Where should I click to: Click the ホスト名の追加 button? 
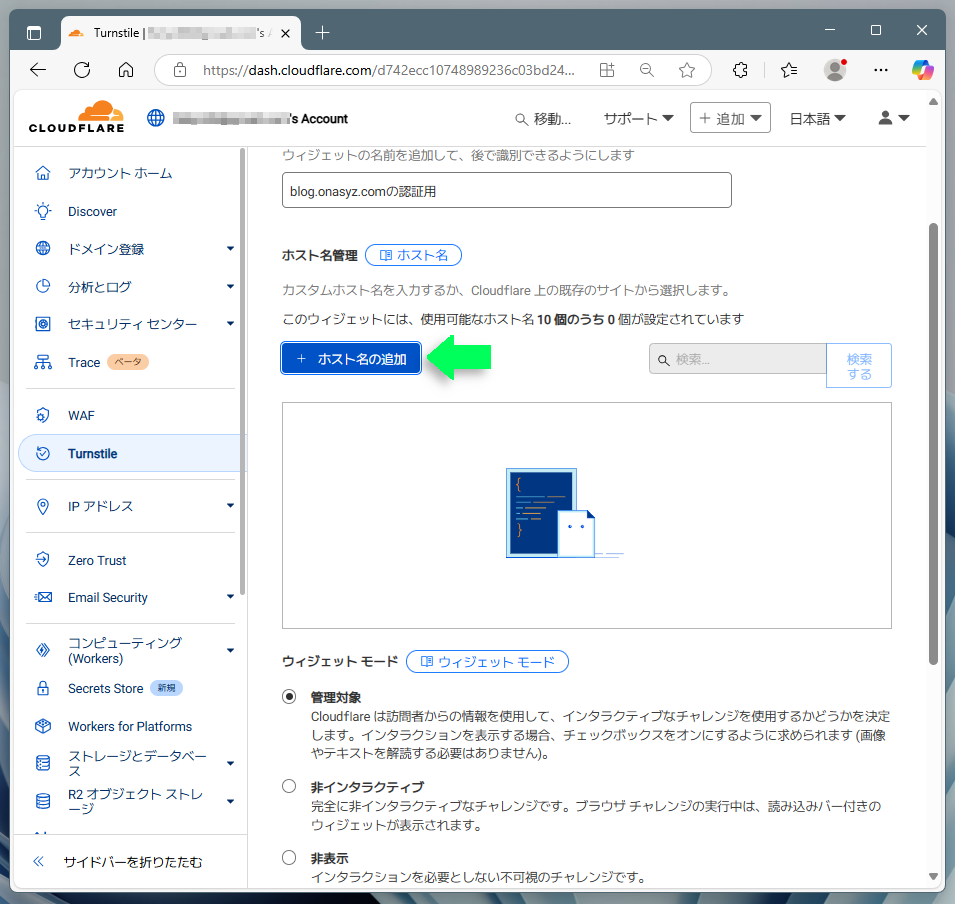click(351, 358)
